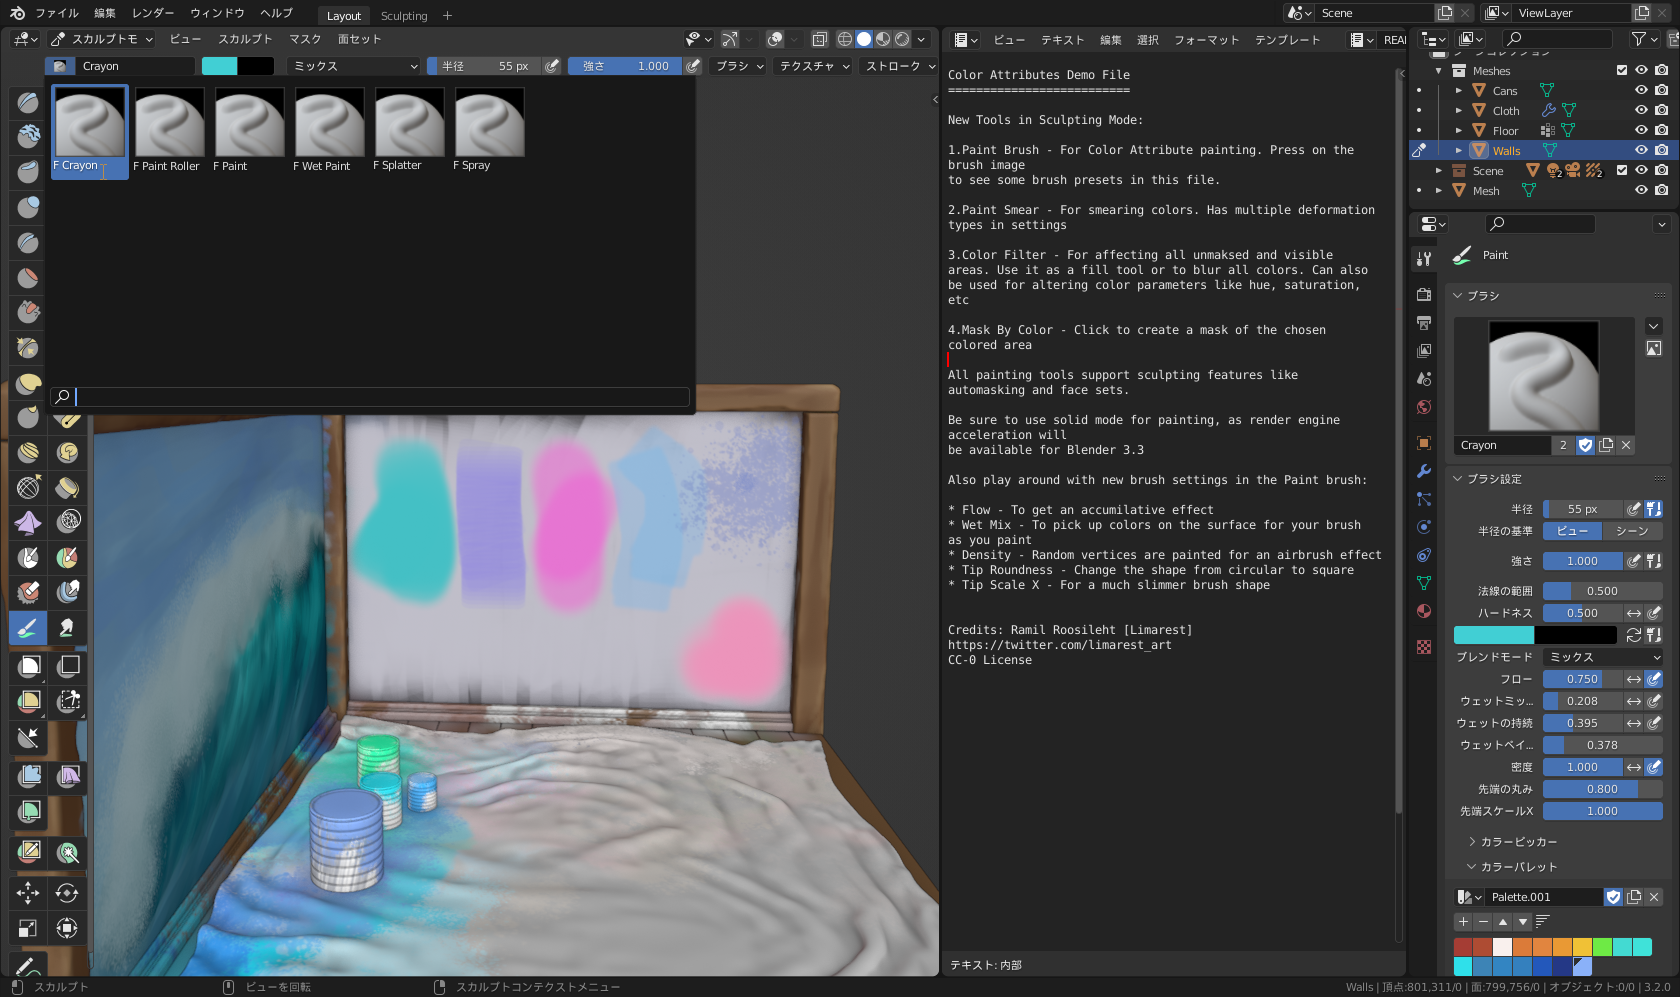
Task: Open the ファイル menu
Action: click(x=57, y=13)
